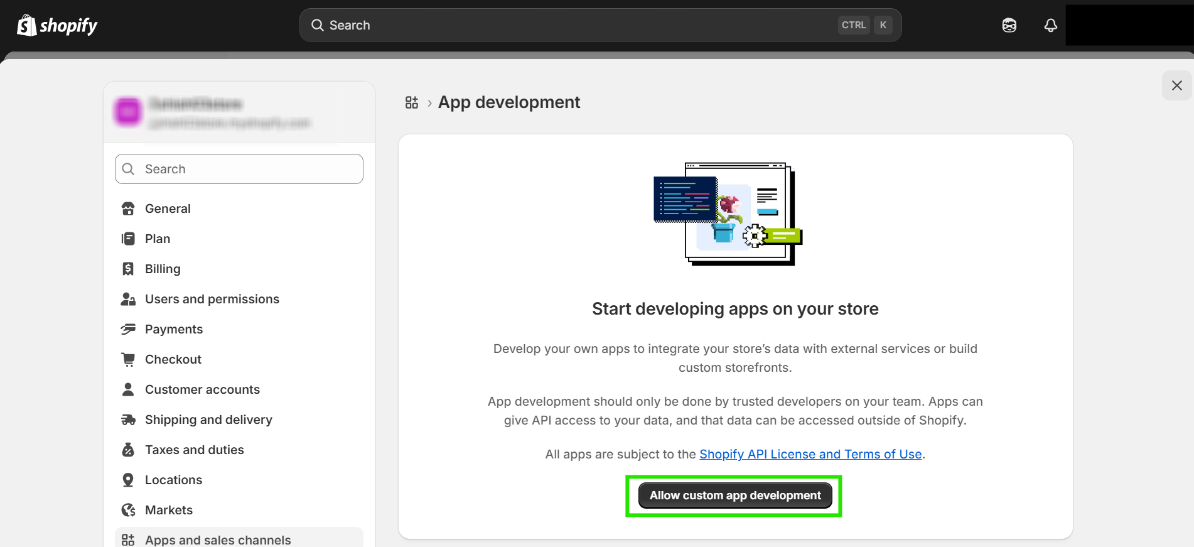Click the Checkout cart icon

pyautogui.click(x=128, y=359)
